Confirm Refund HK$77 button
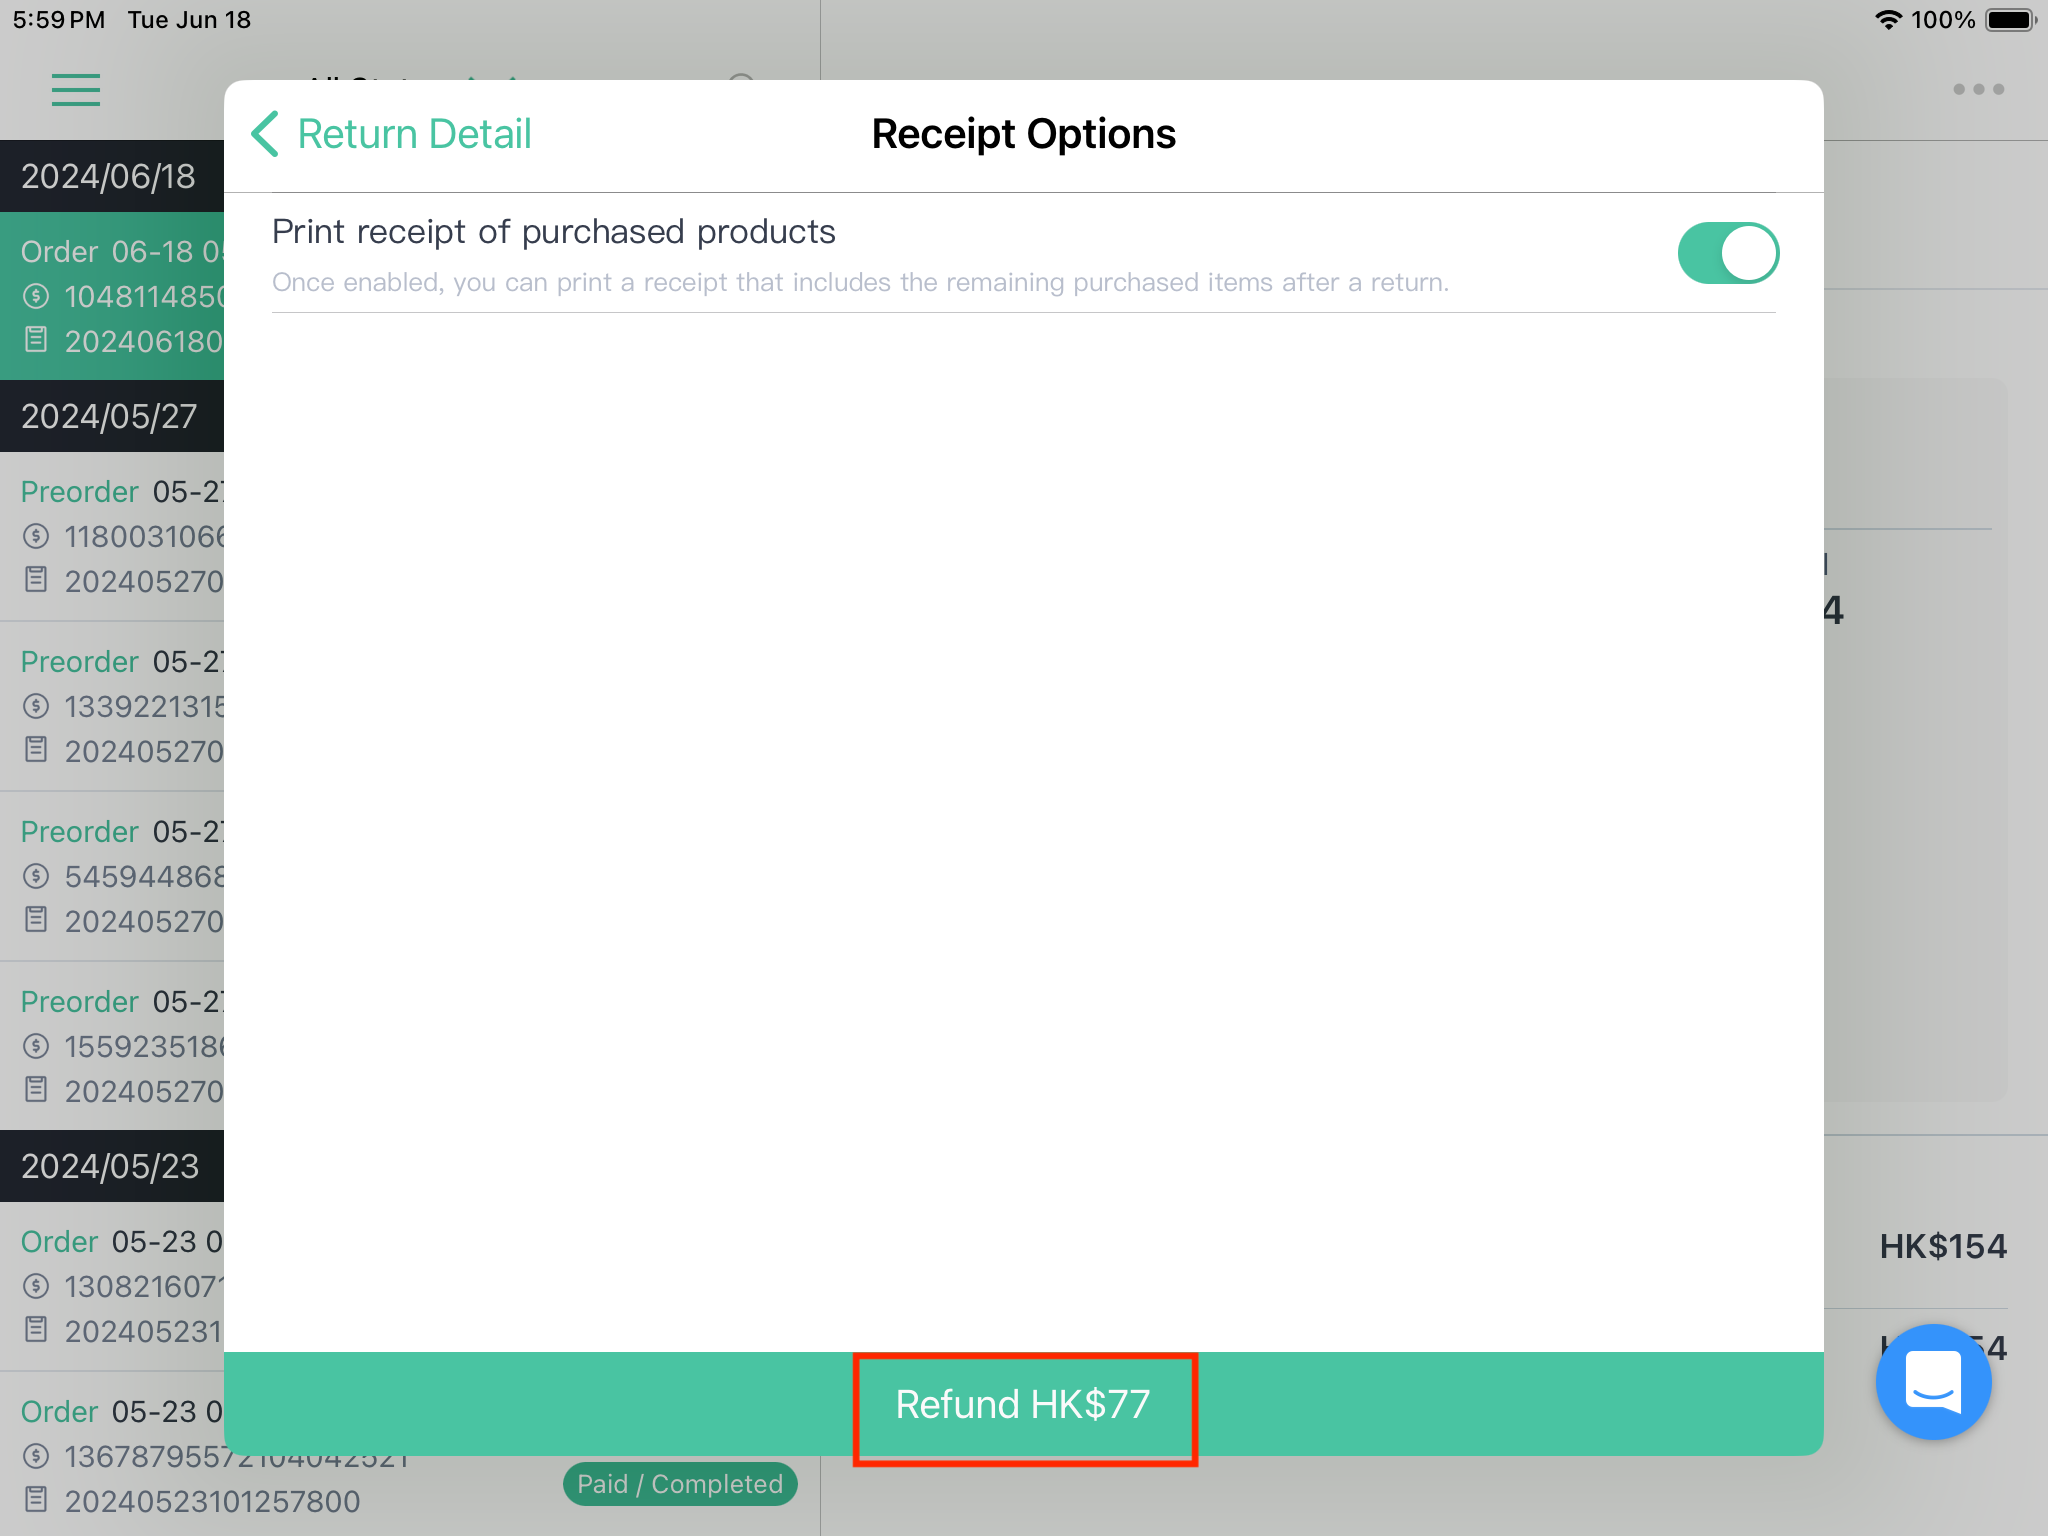Viewport: 2048px width, 1536px height. pos(1023,1404)
